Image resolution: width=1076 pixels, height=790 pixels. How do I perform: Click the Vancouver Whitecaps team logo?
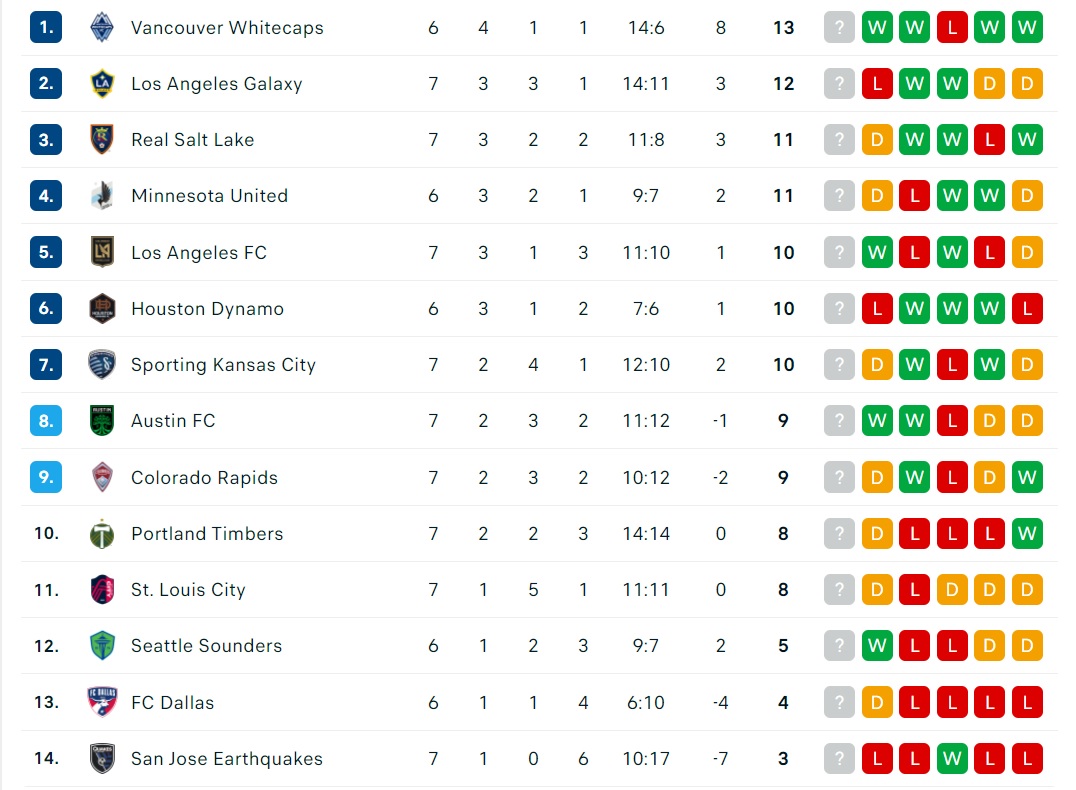(102, 27)
